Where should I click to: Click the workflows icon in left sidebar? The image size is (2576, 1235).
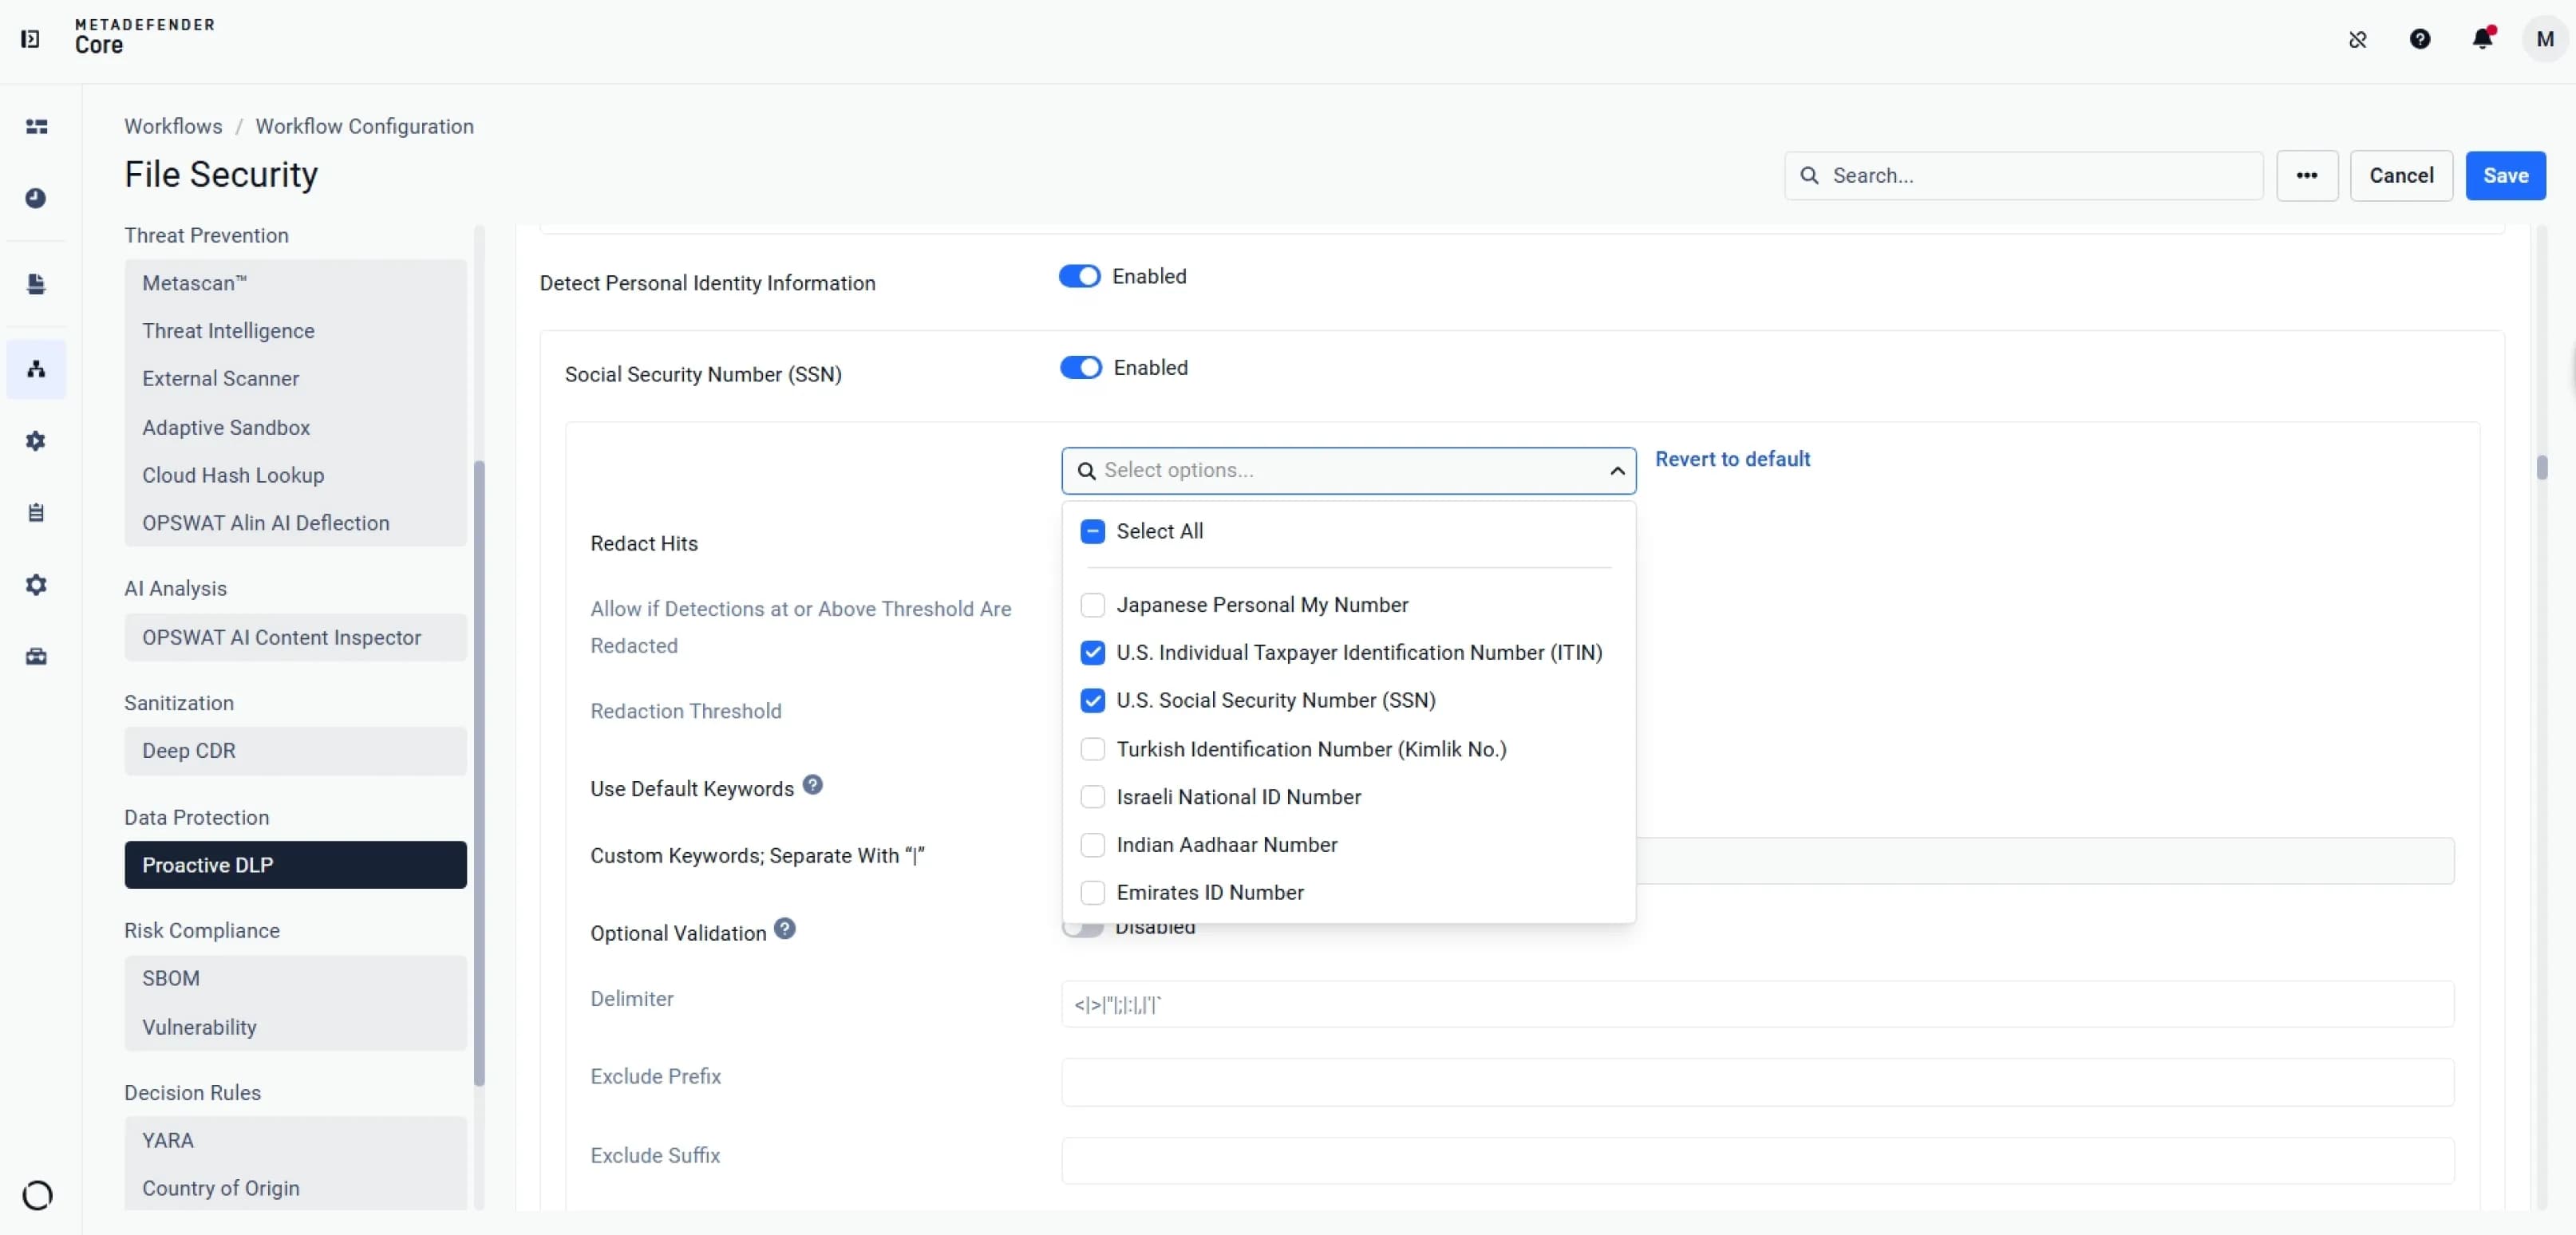coord(36,369)
